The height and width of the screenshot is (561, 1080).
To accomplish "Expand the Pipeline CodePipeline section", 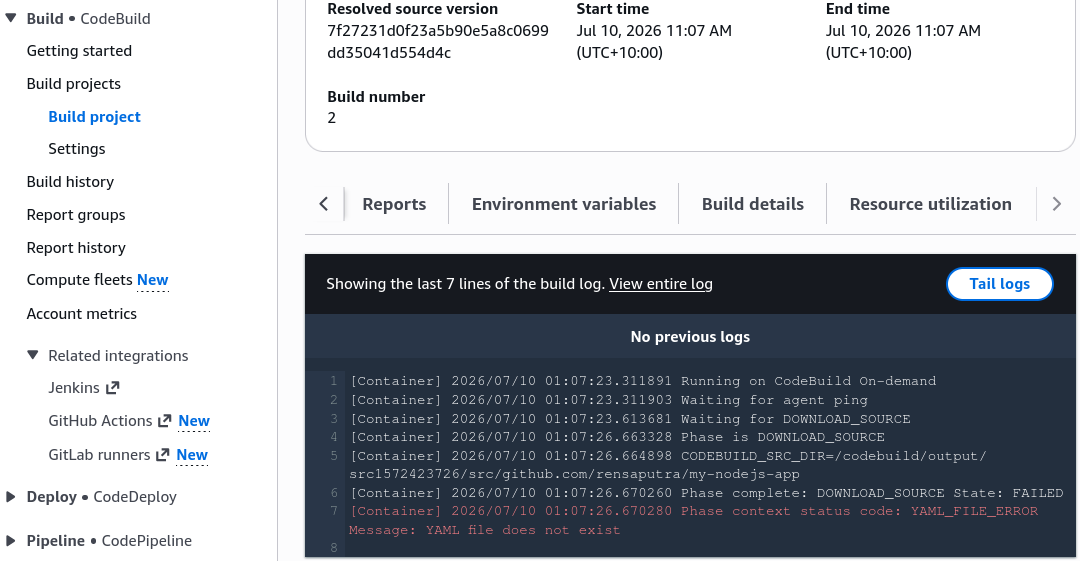I will [x=11, y=541].
